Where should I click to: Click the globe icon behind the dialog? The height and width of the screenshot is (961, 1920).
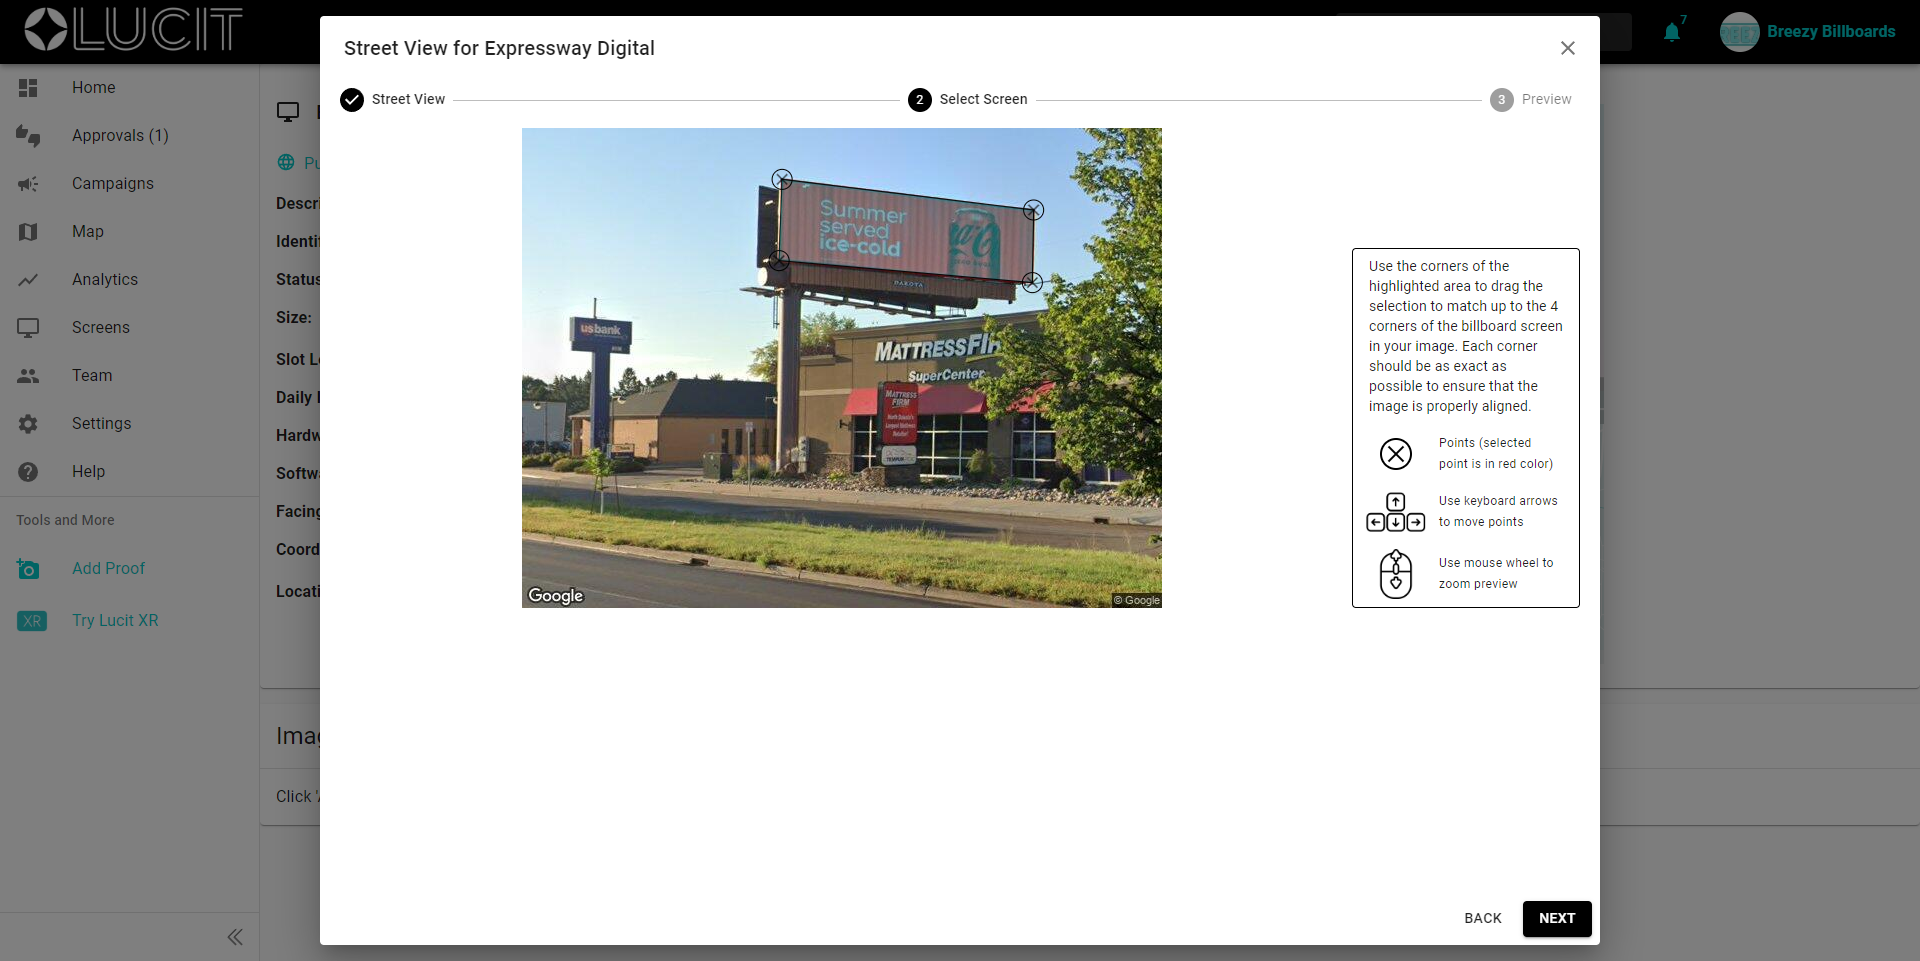pyautogui.click(x=286, y=162)
